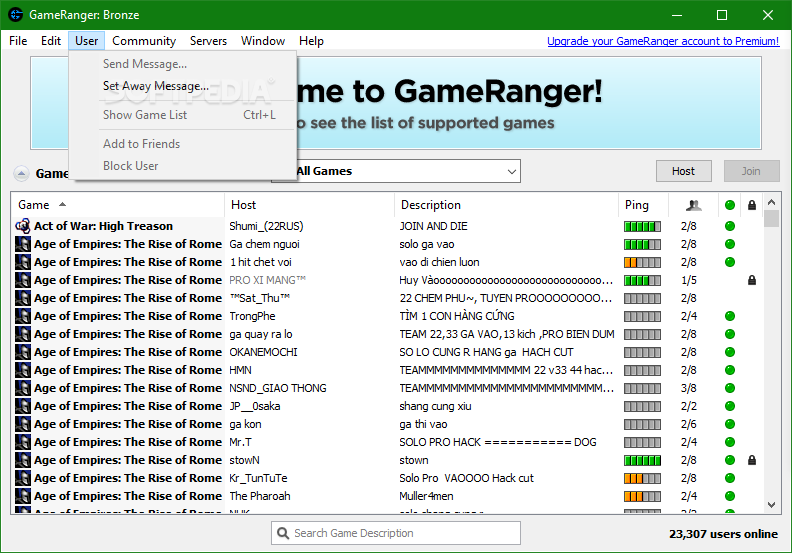This screenshot has width=792, height=553.
Task: Open Upgrade to Premium link
Action: (663, 41)
